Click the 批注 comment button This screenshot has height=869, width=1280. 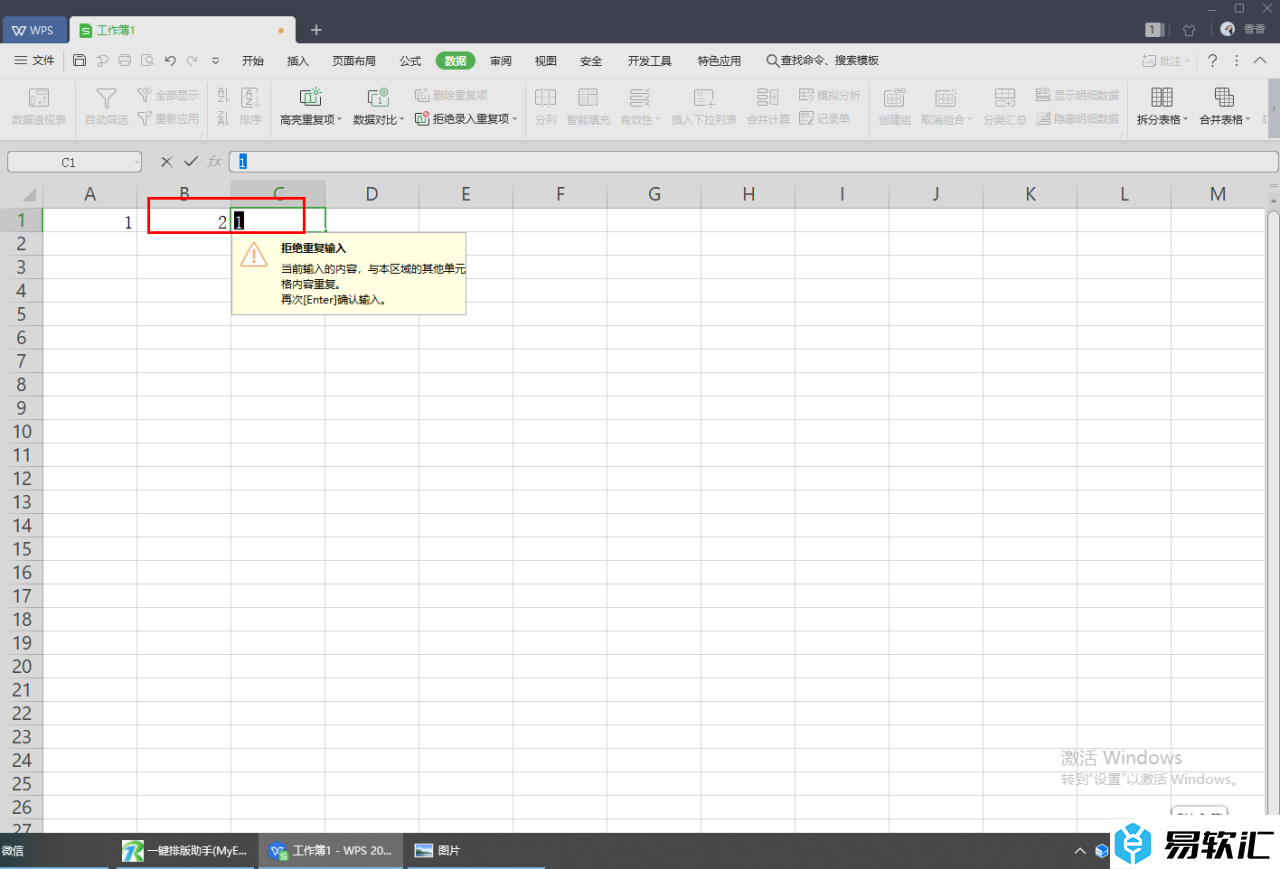[x=1166, y=61]
